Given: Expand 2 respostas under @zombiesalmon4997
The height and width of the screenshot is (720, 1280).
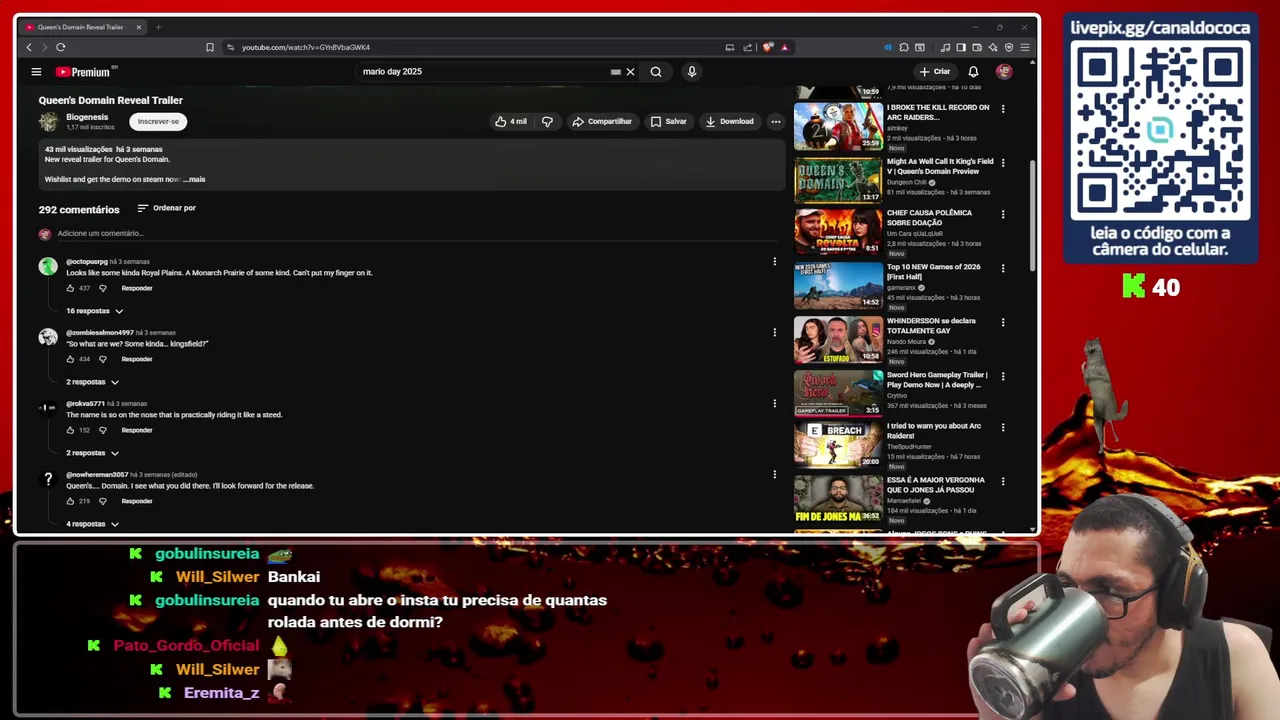Looking at the screenshot, I should pyautogui.click(x=92, y=382).
